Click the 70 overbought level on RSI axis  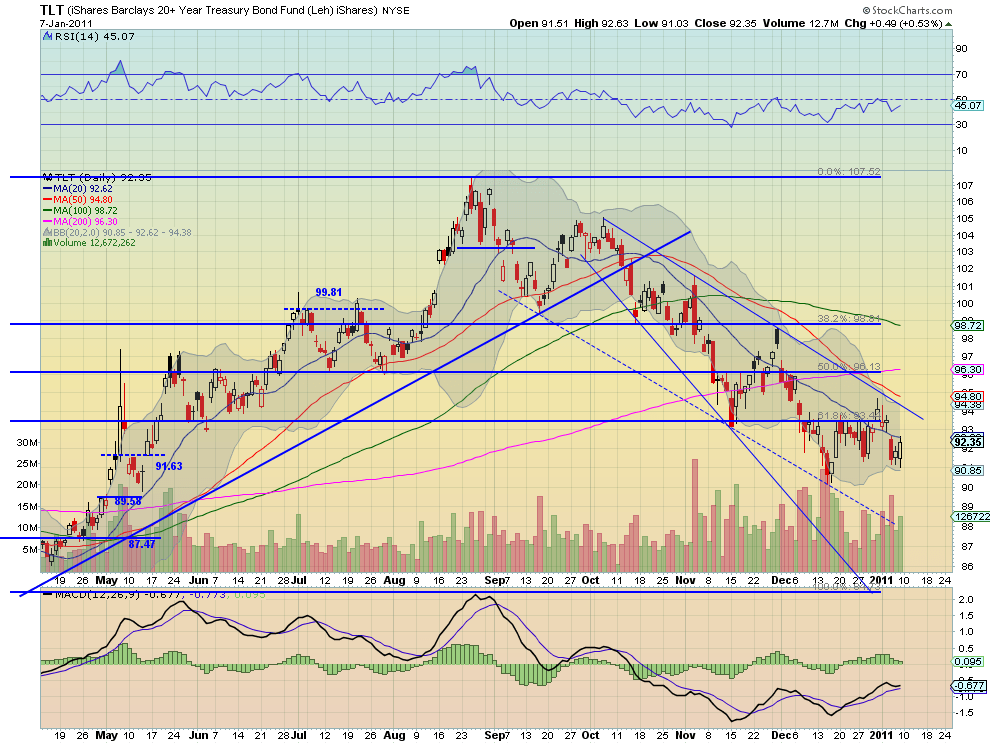point(961,75)
